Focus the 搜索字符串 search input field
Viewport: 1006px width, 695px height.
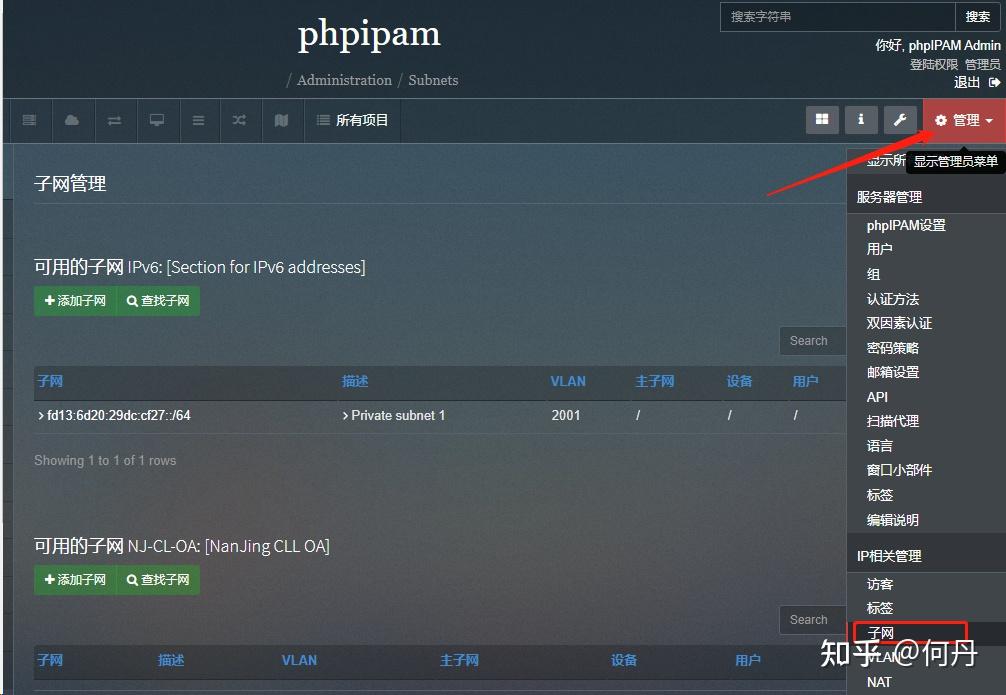[838, 17]
